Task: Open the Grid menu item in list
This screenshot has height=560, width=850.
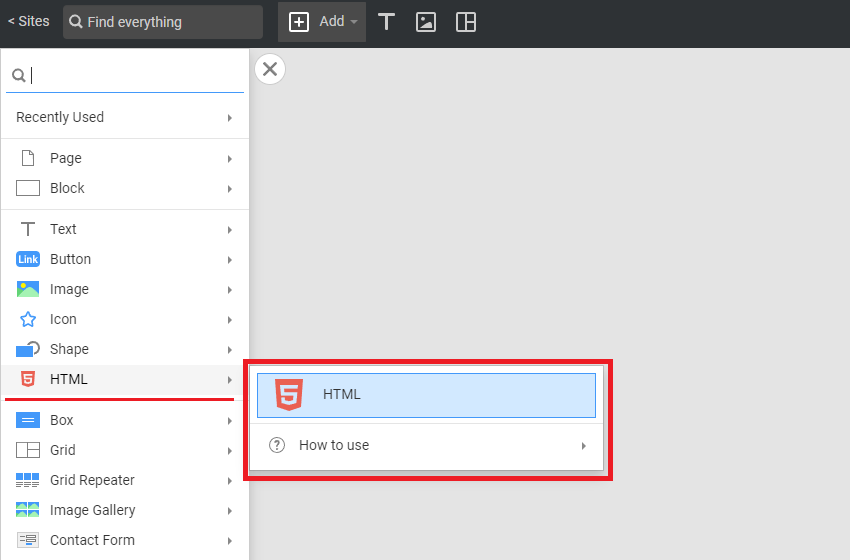Action: pyautogui.click(x=125, y=450)
